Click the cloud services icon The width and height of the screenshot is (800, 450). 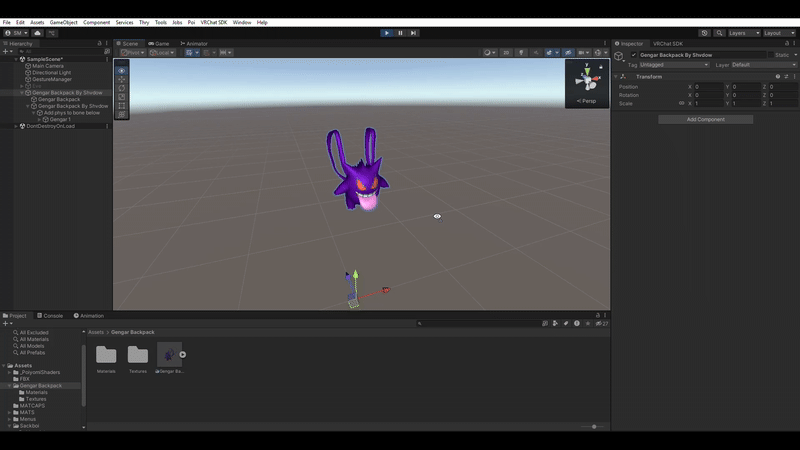pos(37,33)
